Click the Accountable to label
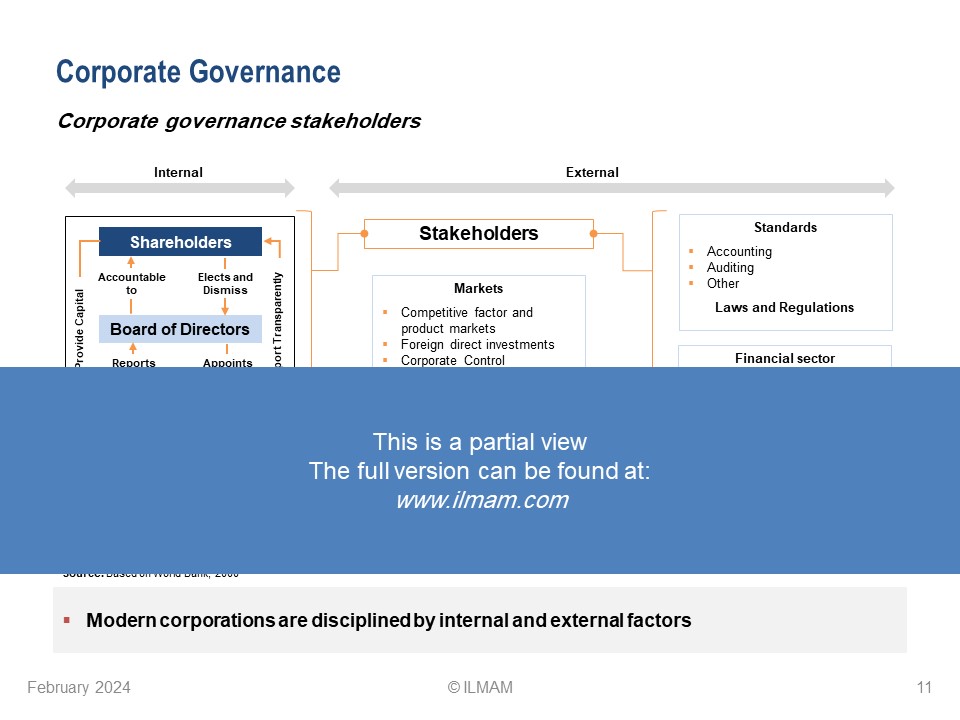Image resolution: width=960 pixels, height=720 pixels. 131,284
